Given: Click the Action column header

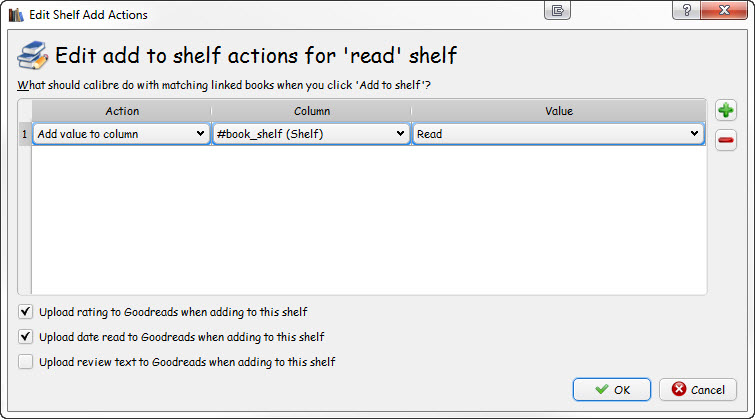Looking at the screenshot, I should (122, 111).
